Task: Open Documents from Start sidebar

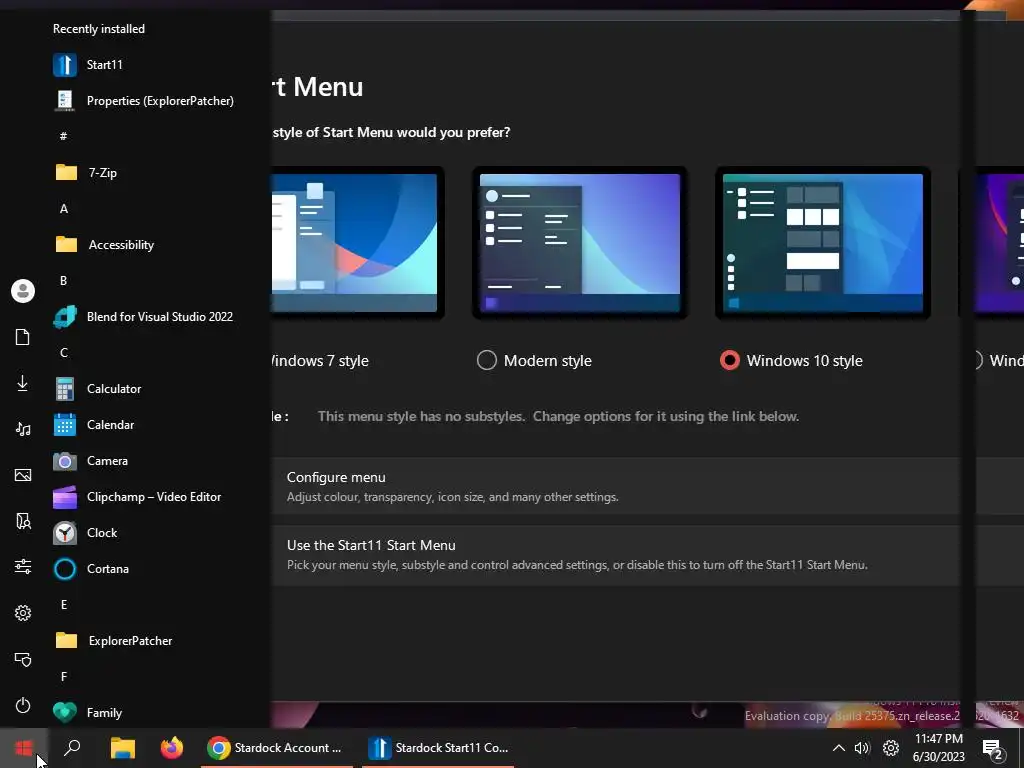Action: pos(23,337)
